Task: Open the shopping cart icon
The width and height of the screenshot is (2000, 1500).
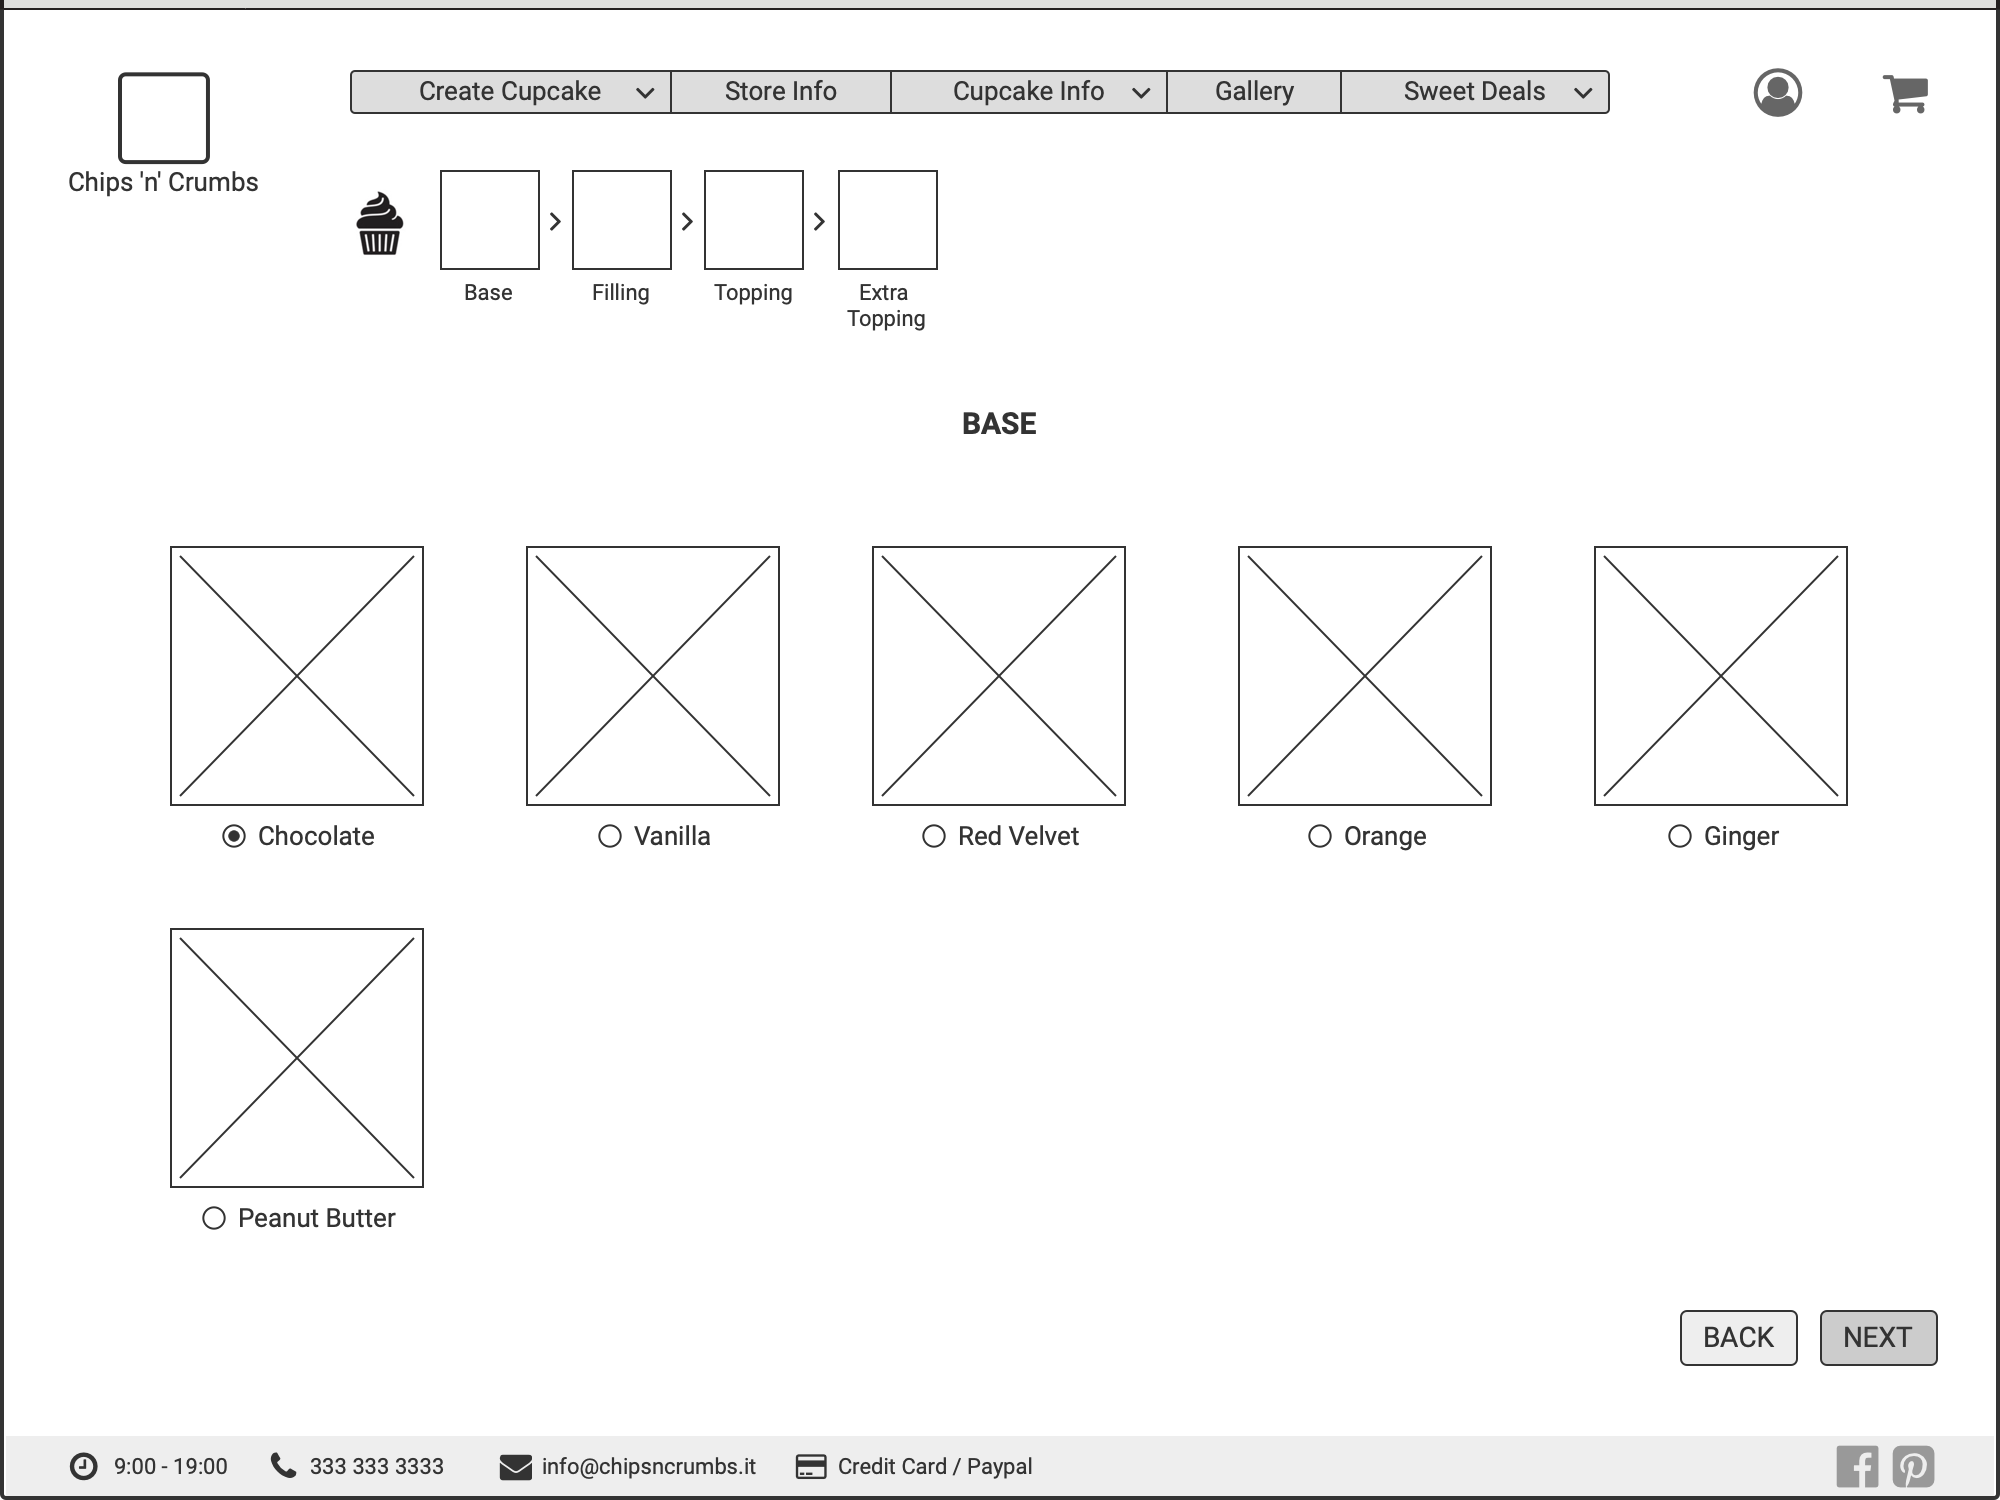Action: click(1905, 94)
